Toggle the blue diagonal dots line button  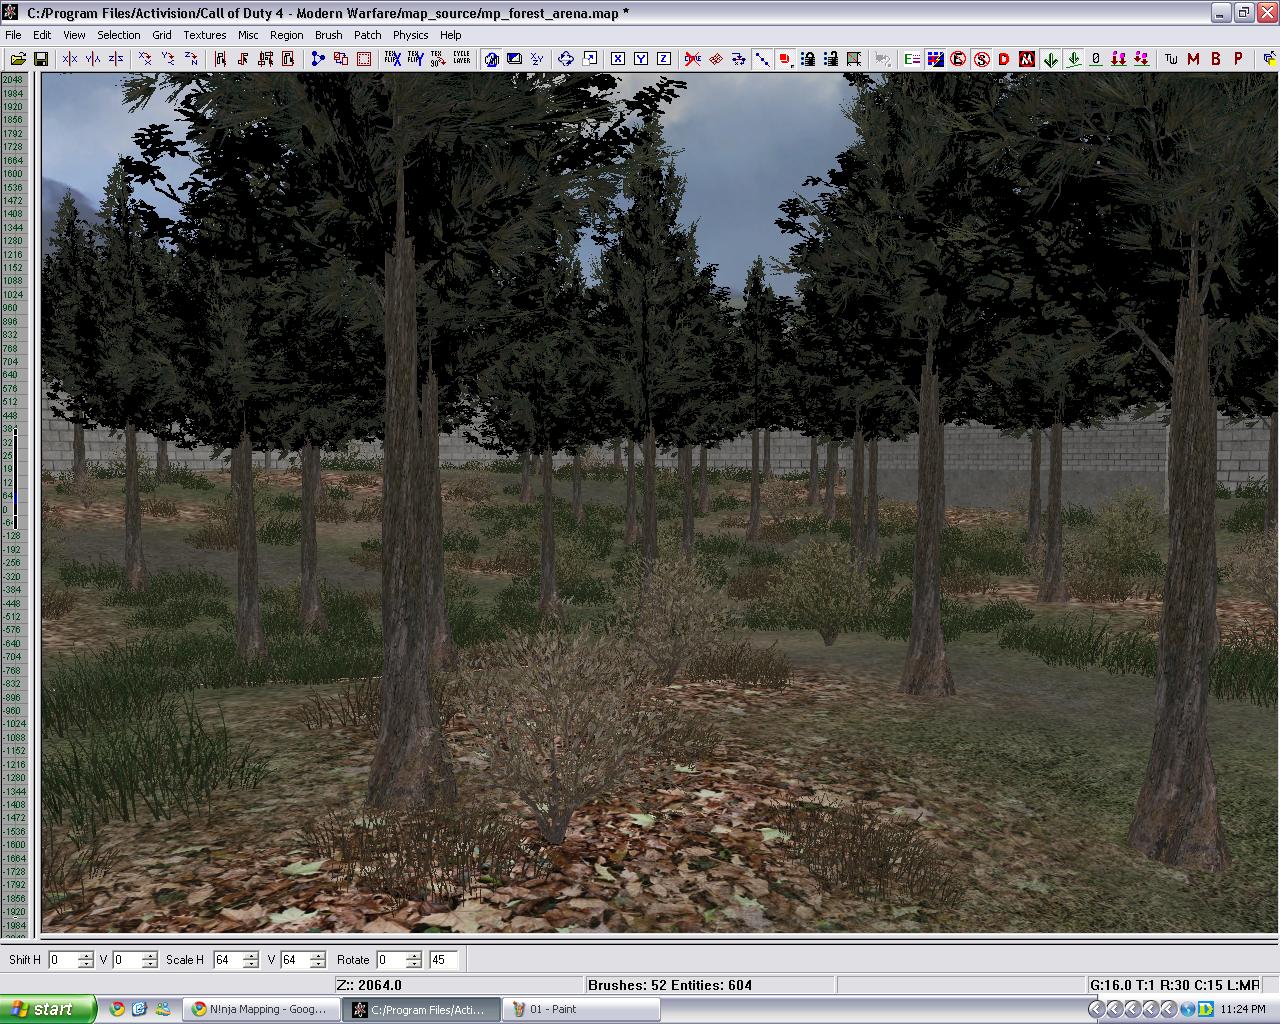(762, 59)
